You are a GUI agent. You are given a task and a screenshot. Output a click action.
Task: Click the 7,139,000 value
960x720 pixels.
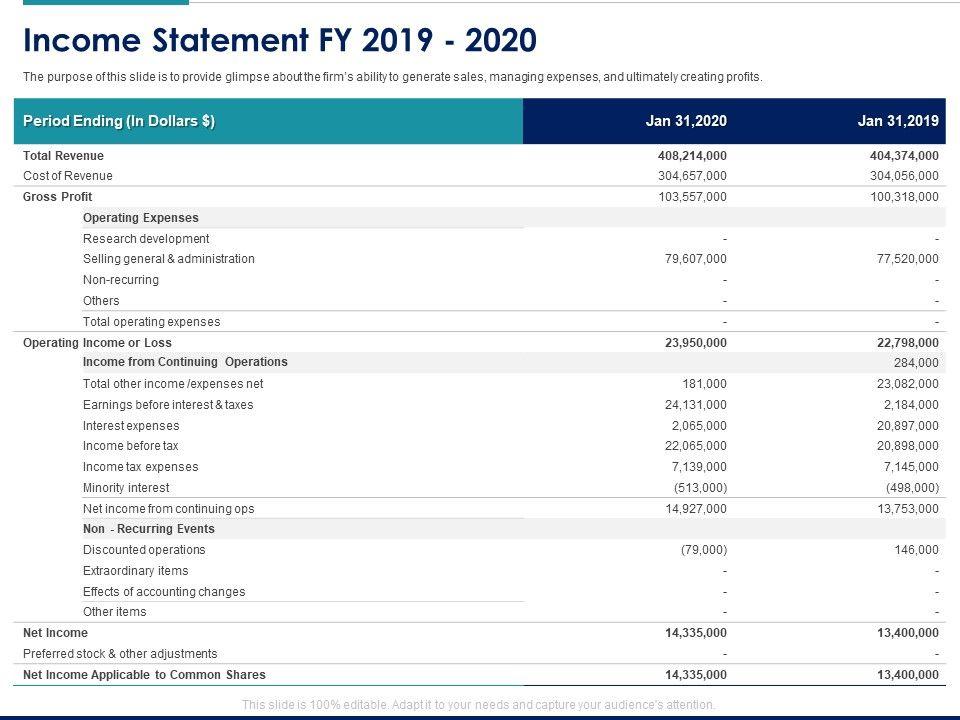[699, 467]
